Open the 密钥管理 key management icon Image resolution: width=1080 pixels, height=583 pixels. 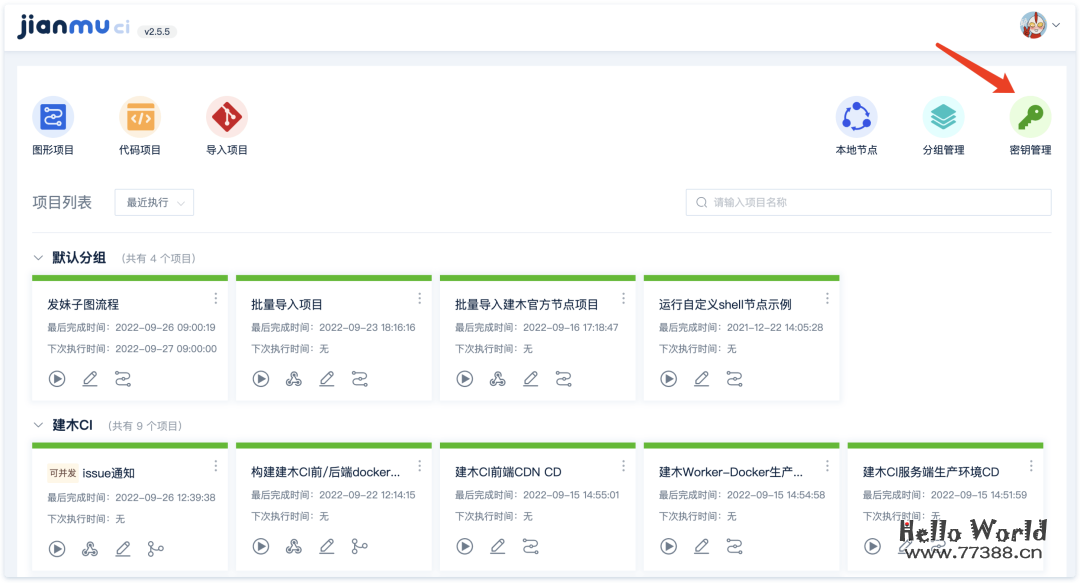(x=1030, y=117)
